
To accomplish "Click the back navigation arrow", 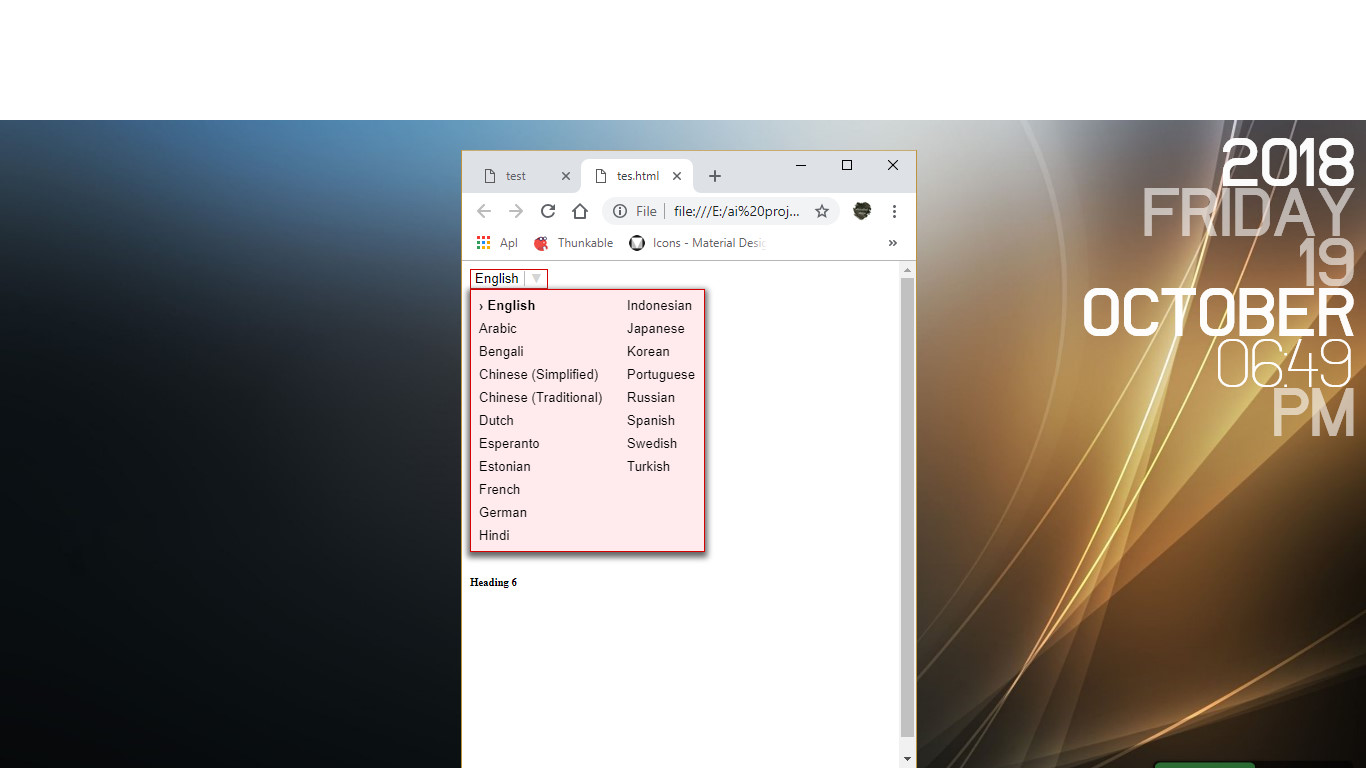I will (484, 211).
